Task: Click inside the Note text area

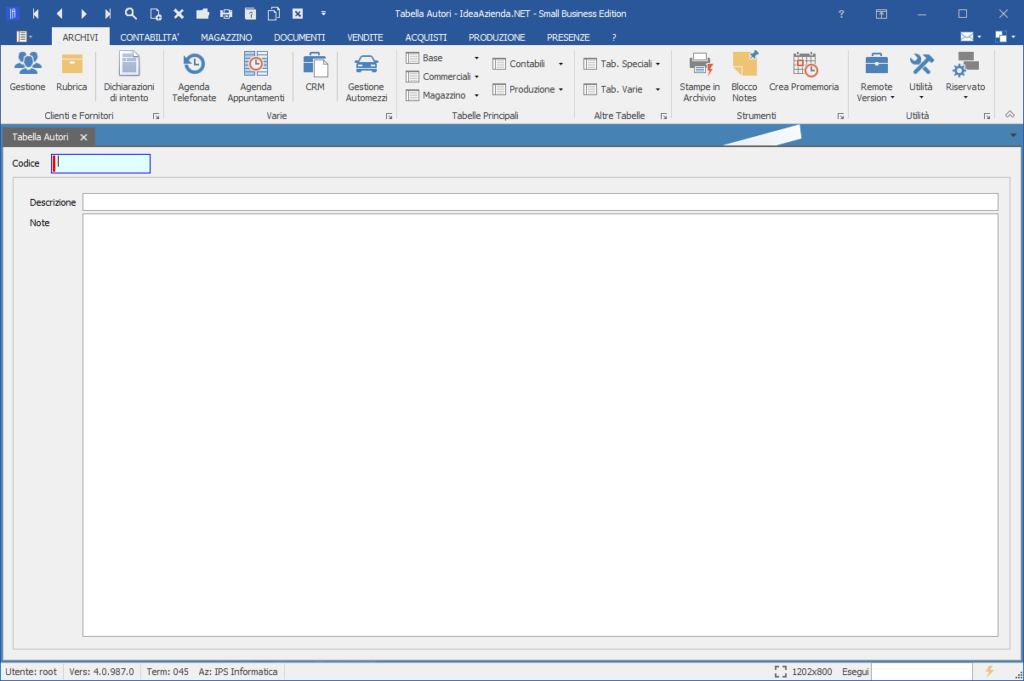Action: pos(540,425)
